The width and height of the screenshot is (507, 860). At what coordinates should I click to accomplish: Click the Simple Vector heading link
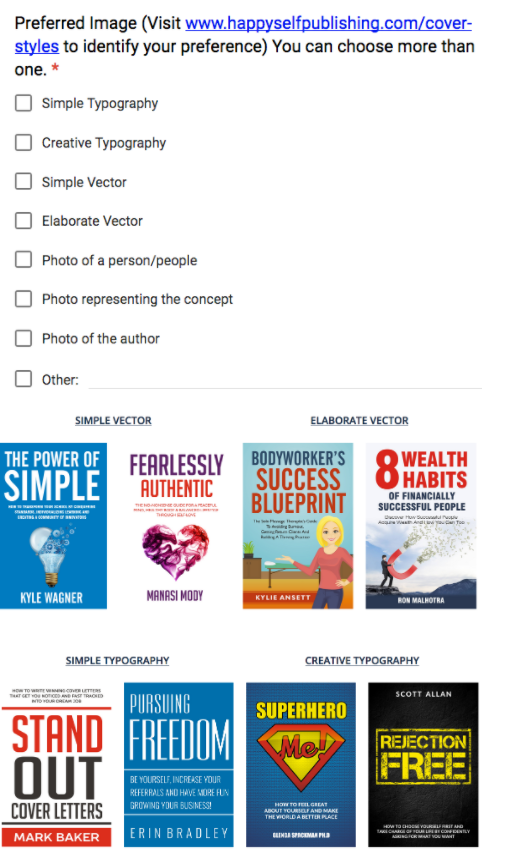click(113, 421)
